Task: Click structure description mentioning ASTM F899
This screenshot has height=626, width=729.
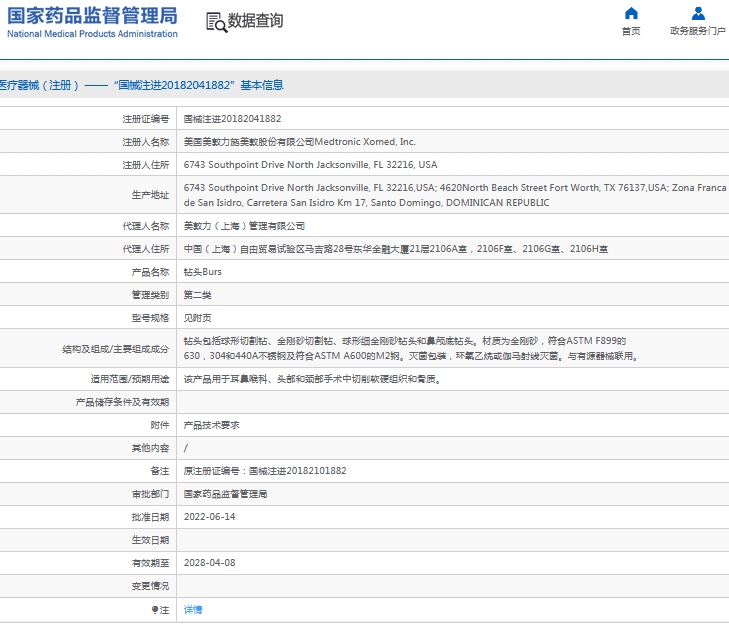Action: [x=411, y=348]
